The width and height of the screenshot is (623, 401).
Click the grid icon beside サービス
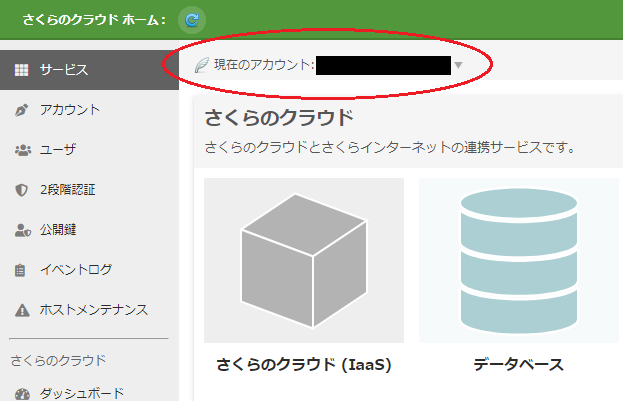coord(20,70)
